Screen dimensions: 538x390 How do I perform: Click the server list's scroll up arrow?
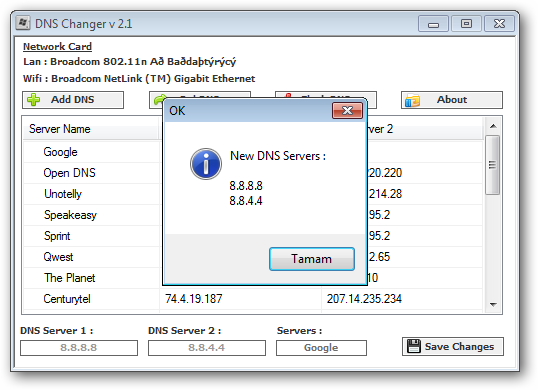(x=493, y=126)
